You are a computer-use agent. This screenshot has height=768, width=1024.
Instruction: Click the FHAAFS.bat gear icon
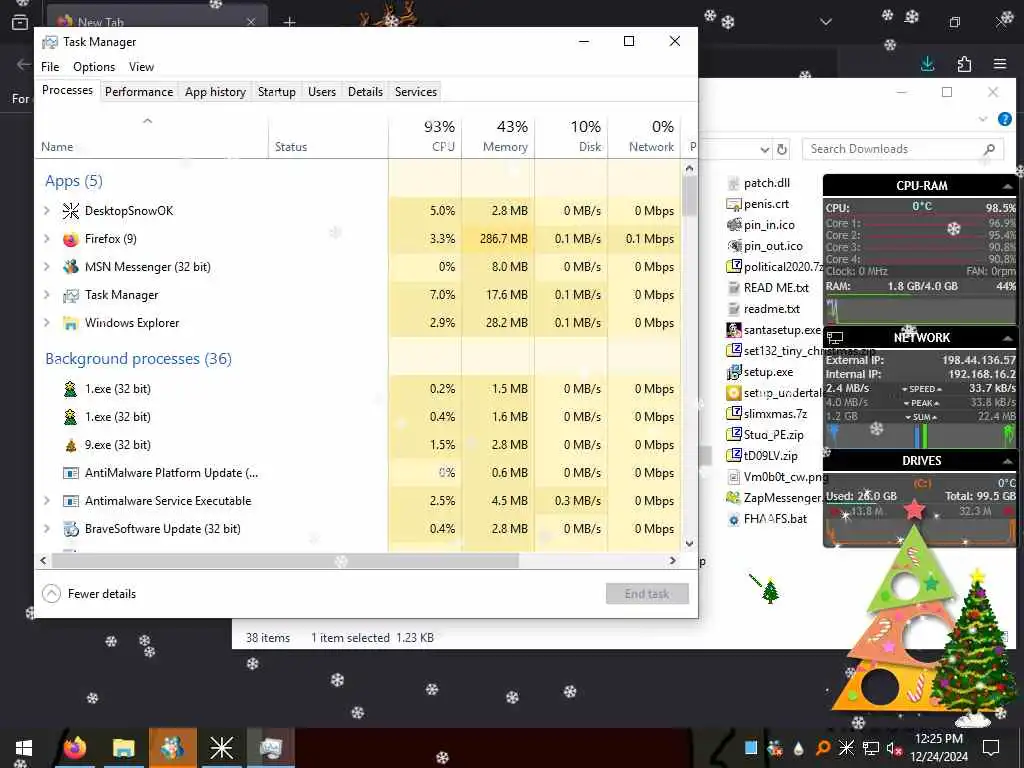[x=734, y=519]
